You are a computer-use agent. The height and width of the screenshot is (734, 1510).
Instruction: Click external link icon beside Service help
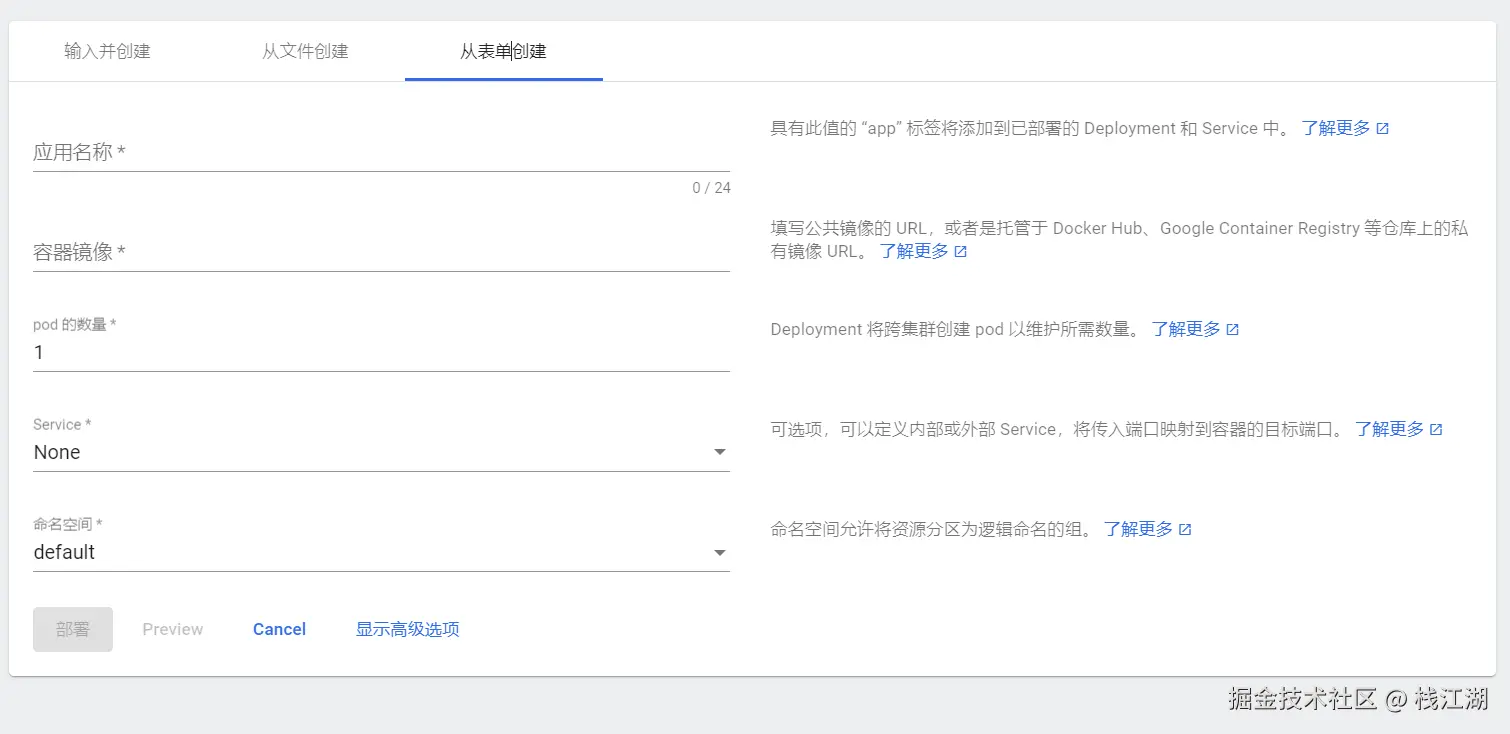1436,429
